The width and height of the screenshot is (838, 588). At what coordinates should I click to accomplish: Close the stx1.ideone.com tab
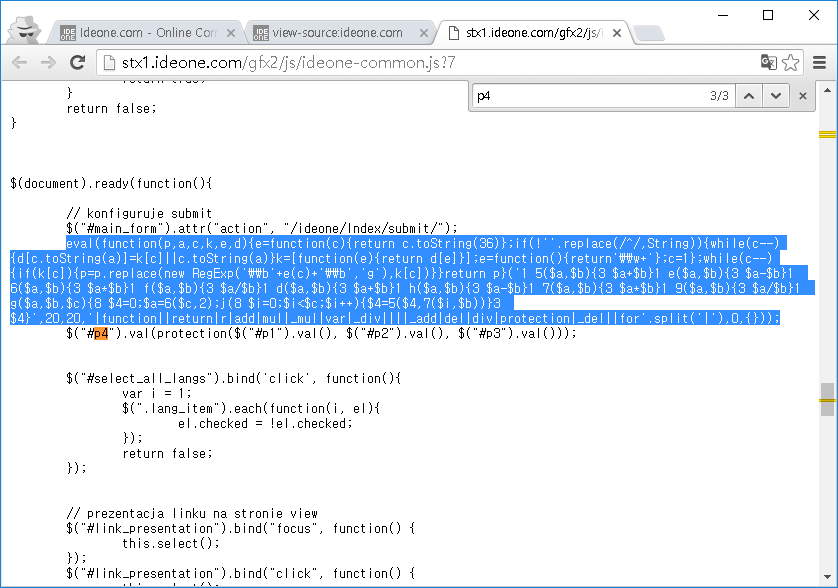click(617, 33)
